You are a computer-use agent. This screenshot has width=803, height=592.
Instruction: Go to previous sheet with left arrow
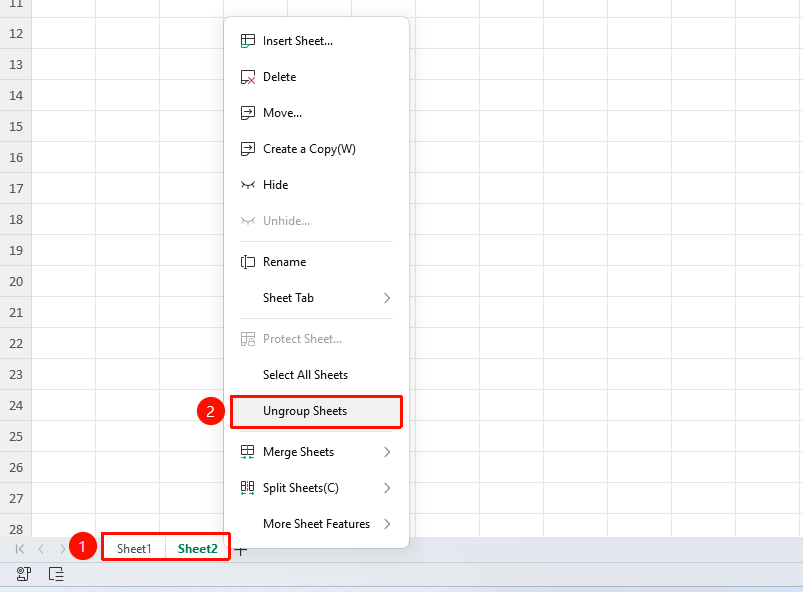(x=41, y=549)
